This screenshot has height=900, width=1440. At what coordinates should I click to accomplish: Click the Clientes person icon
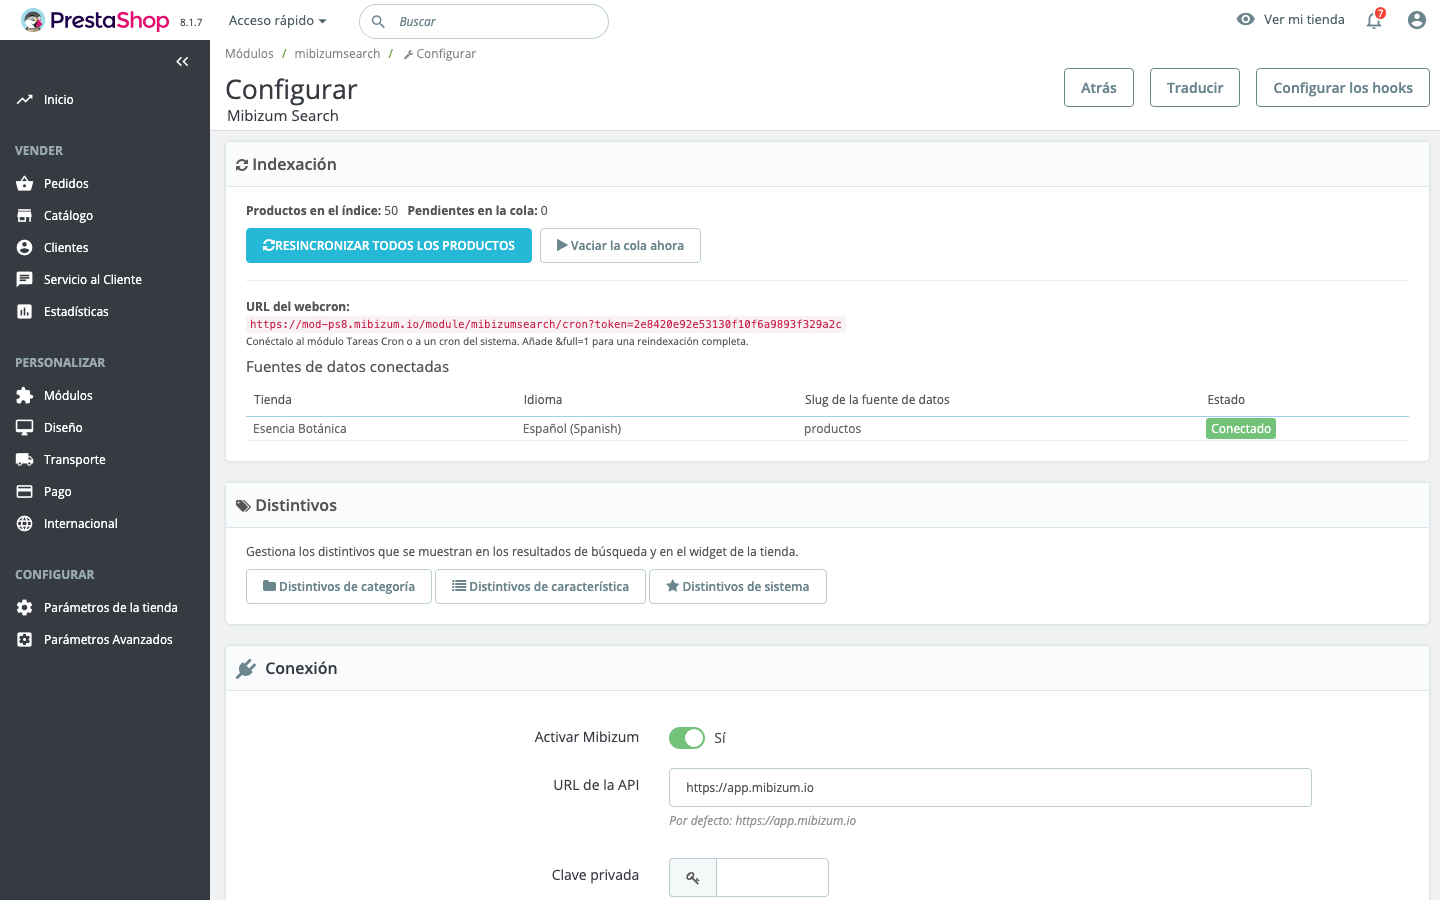pyautogui.click(x=25, y=248)
